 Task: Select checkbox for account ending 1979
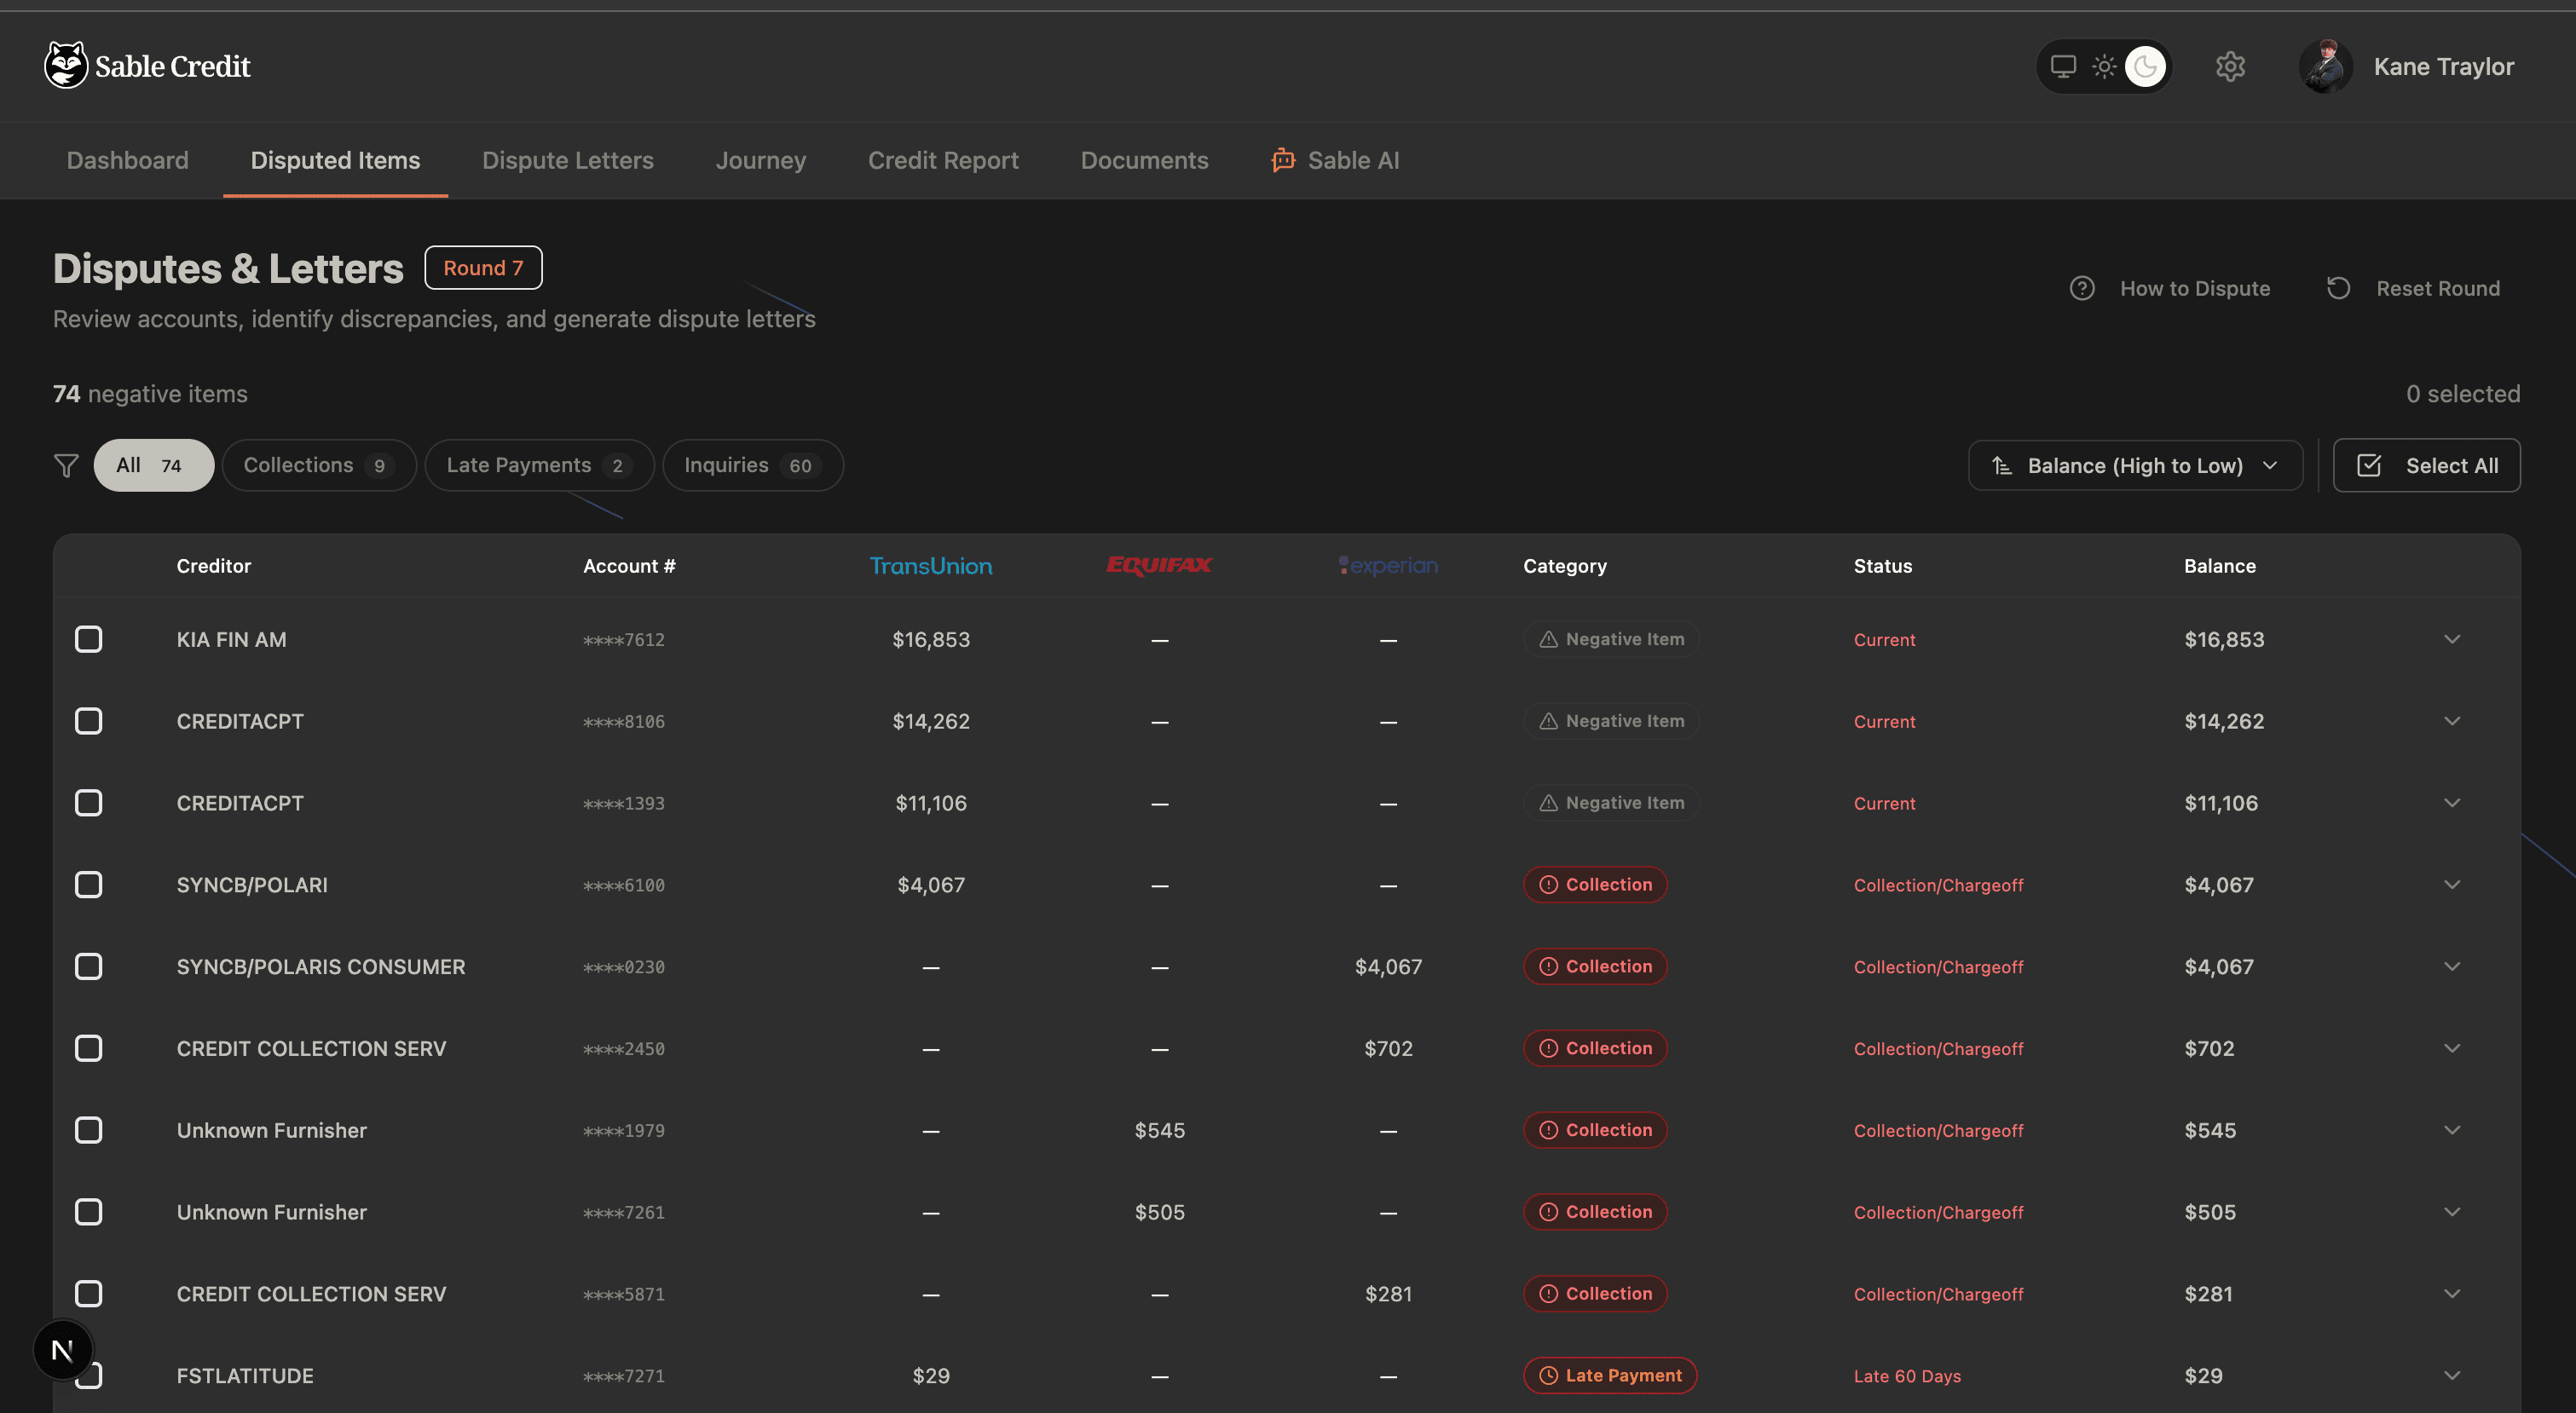89,1130
